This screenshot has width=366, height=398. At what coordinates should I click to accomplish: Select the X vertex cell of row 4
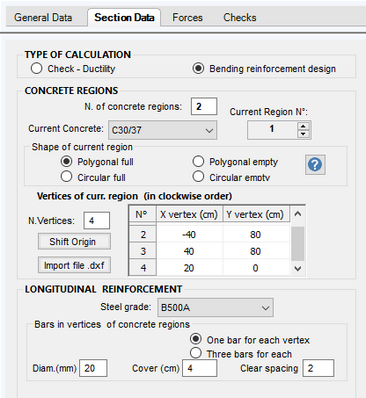click(189, 268)
